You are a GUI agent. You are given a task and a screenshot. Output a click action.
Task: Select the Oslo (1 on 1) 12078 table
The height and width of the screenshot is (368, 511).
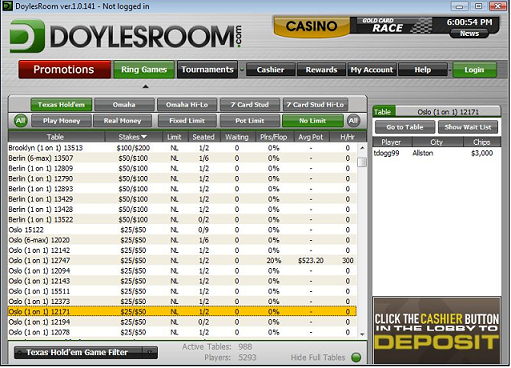click(x=182, y=332)
